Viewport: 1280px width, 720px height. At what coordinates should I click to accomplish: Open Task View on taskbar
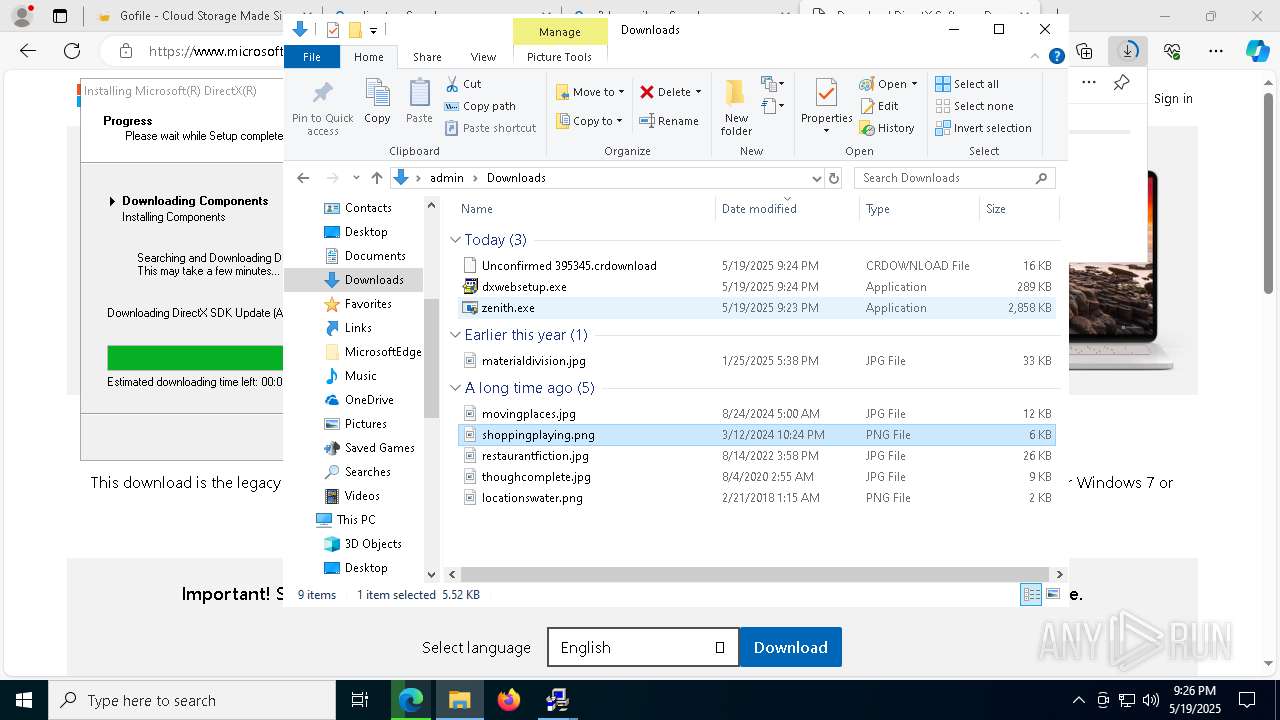pos(360,700)
